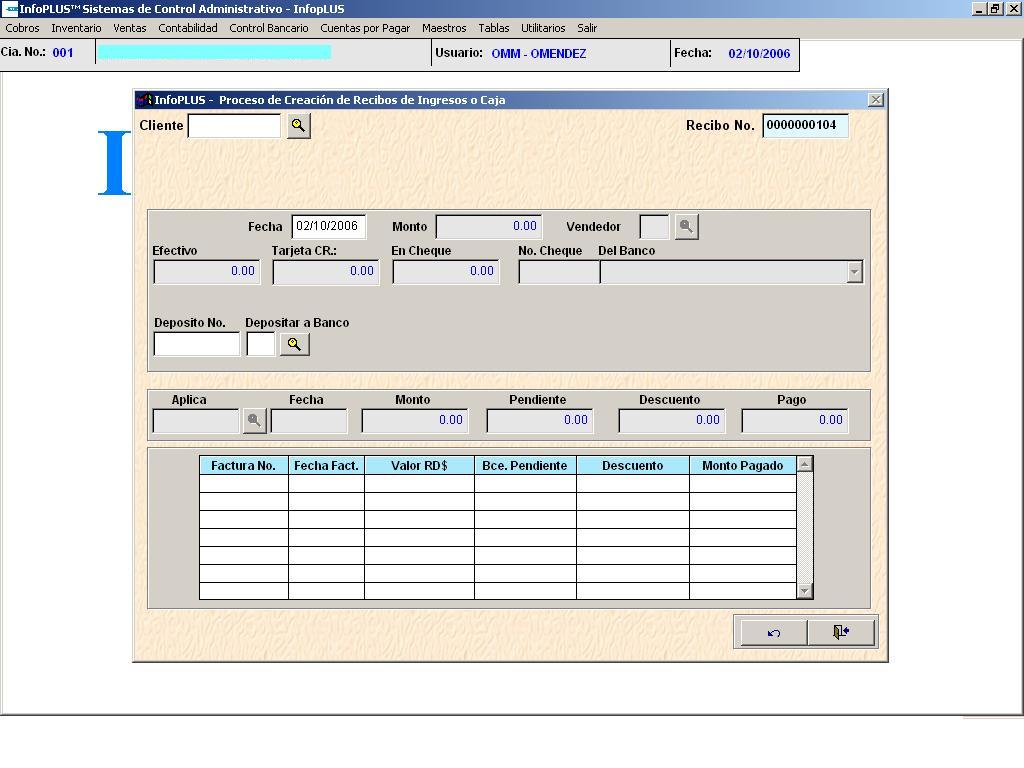Click the Pendiente amount field

[540, 421]
